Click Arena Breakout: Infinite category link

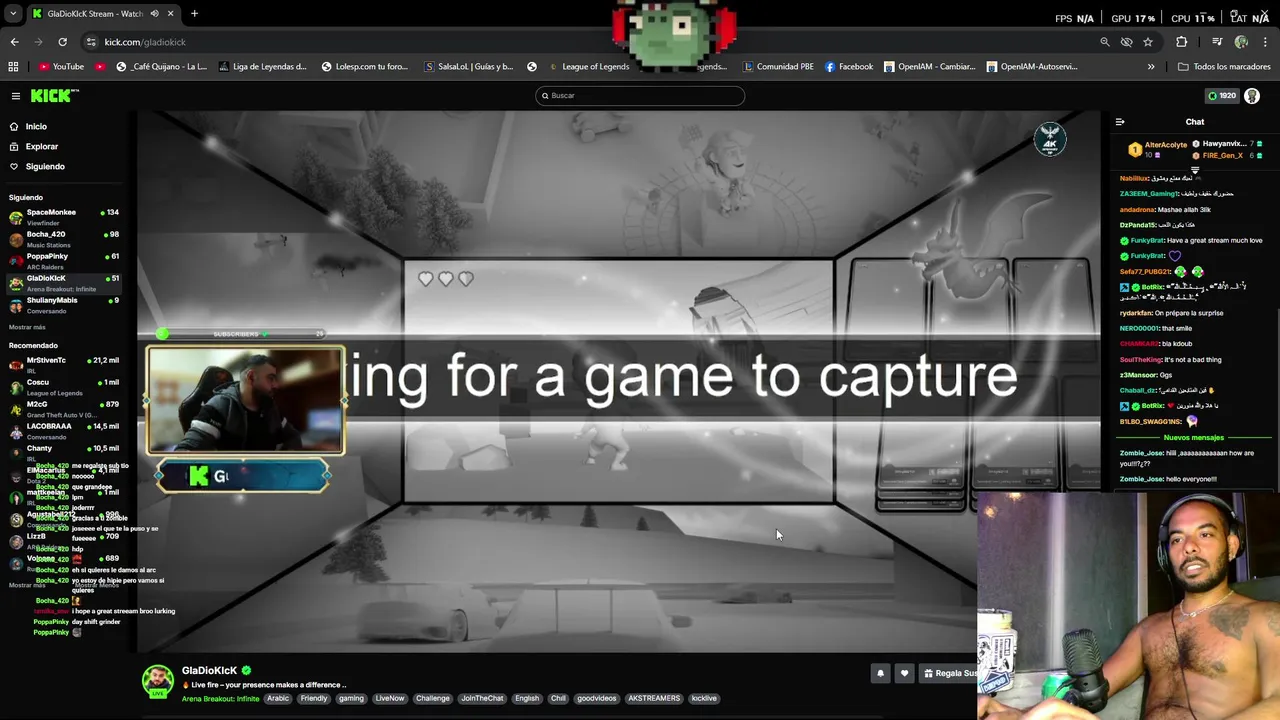coord(220,699)
